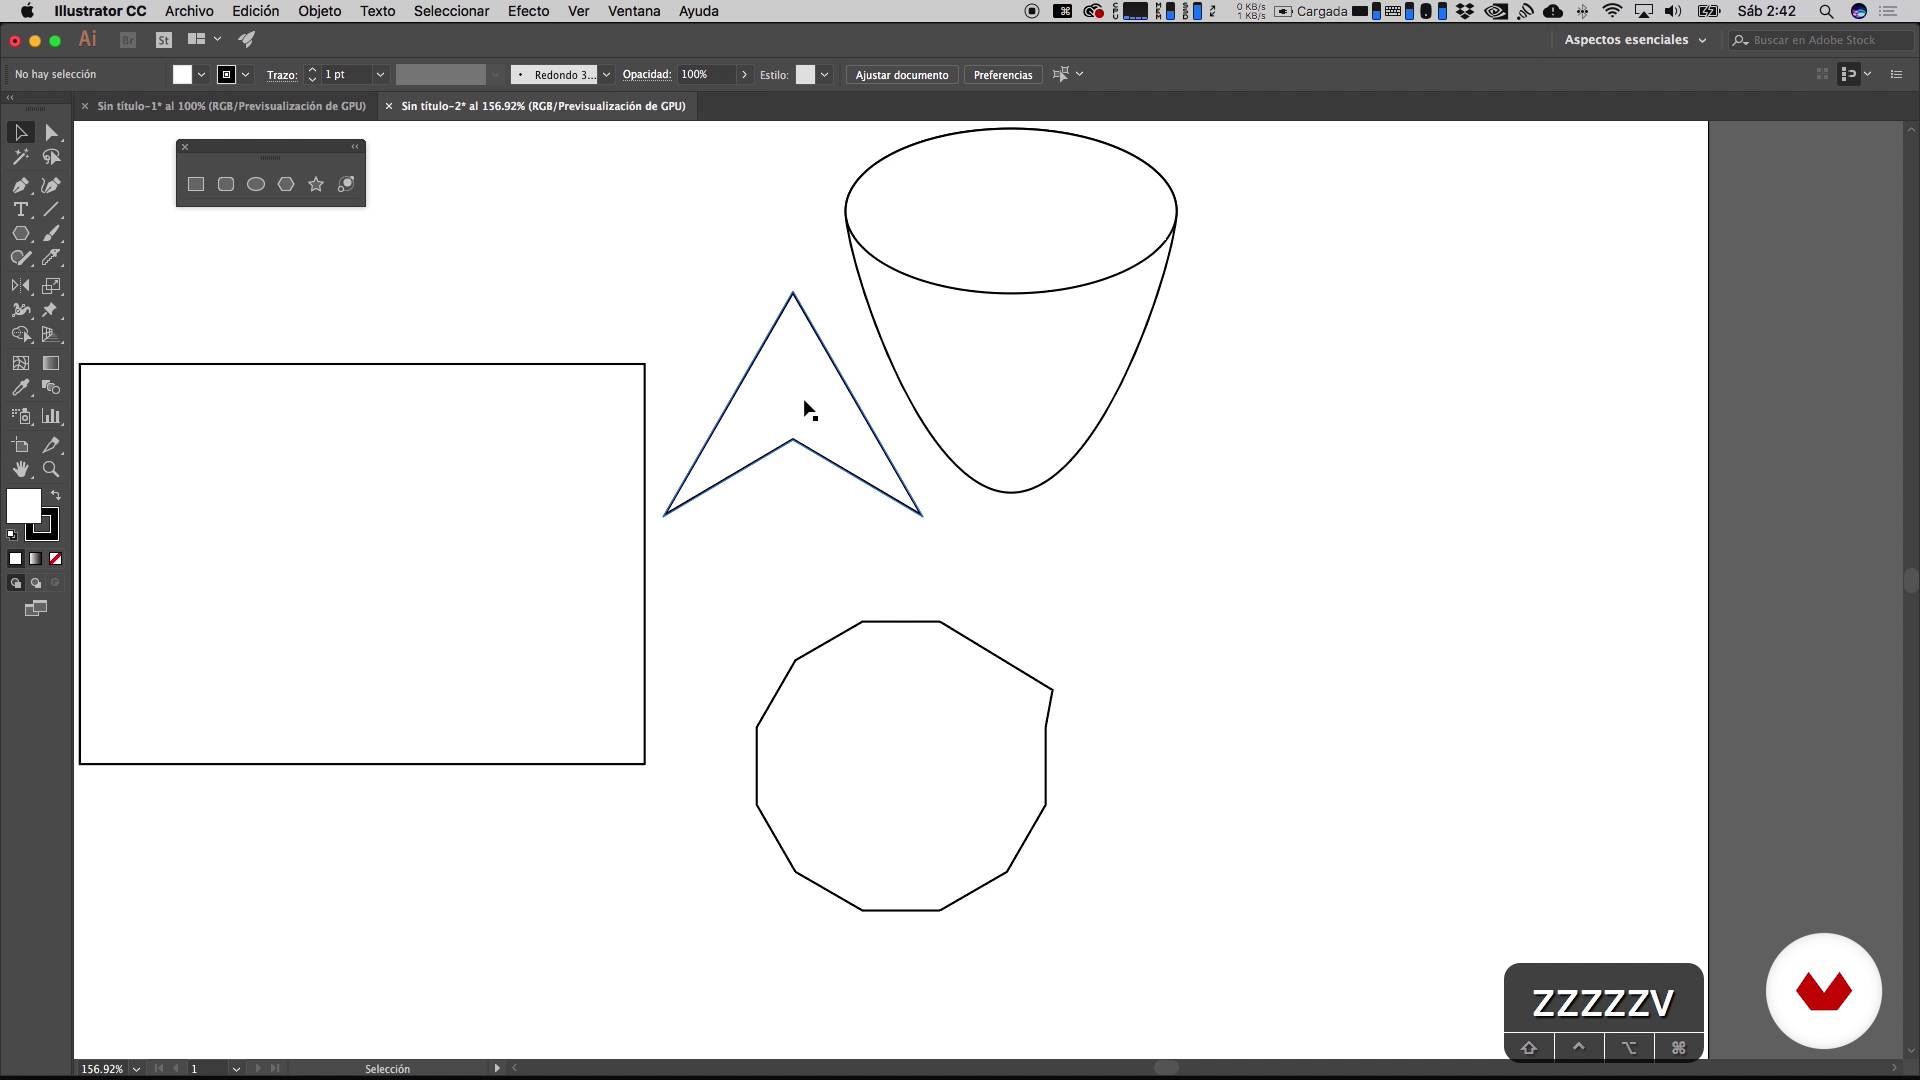Select the Zoom tool

[52, 469]
